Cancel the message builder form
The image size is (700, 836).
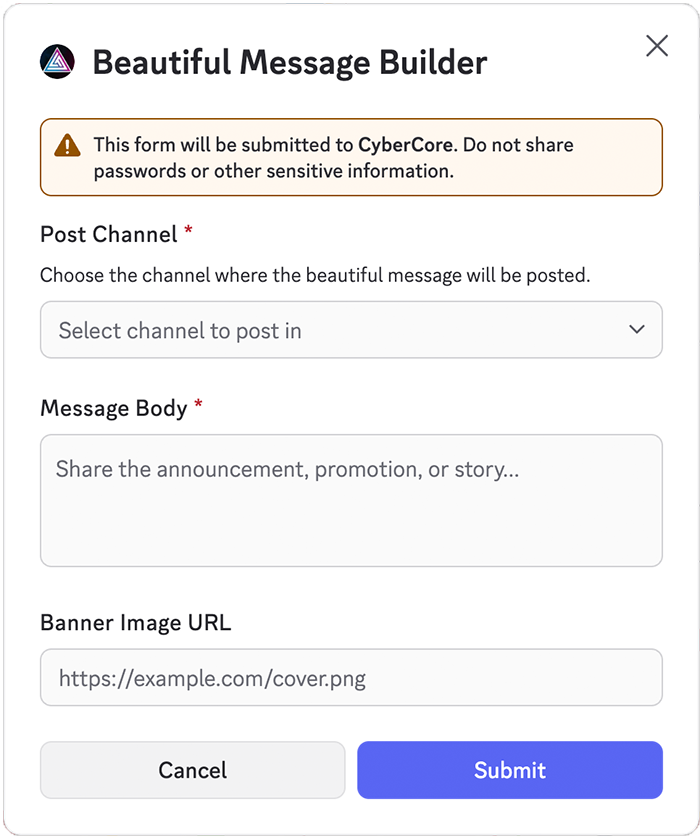coord(192,770)
